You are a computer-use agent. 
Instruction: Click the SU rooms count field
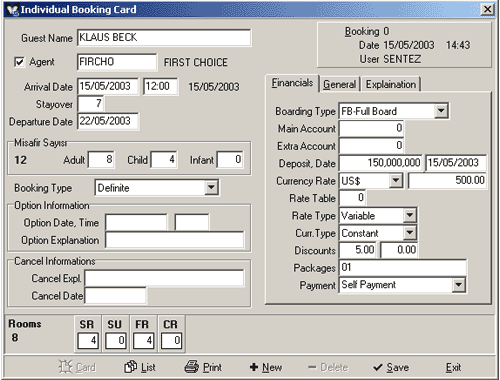[x=116, y=341]
